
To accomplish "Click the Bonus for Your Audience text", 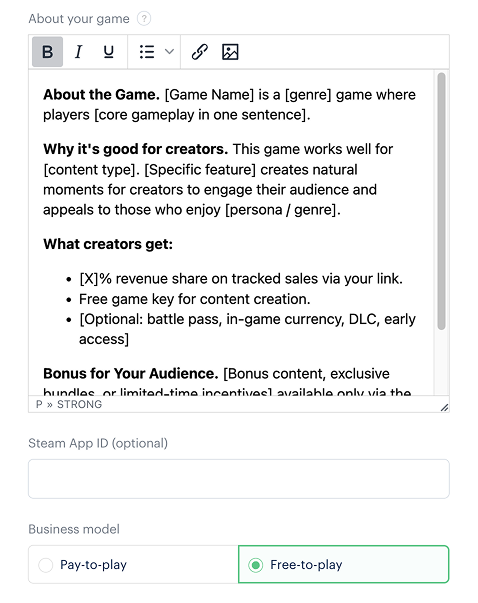I will (131, 373).
